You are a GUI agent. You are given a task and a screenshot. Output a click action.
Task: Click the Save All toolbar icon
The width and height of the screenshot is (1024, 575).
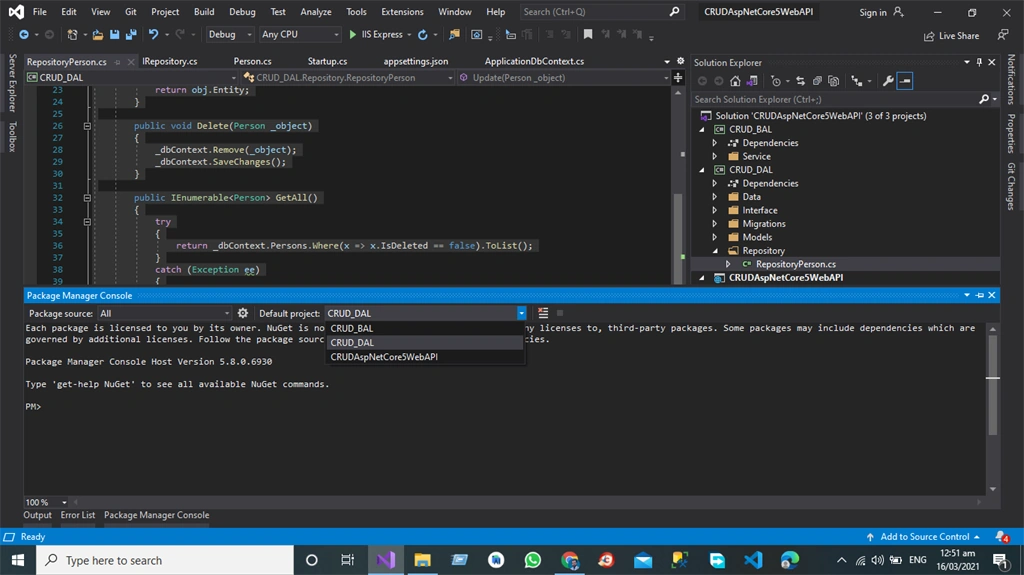coord(131,35)
